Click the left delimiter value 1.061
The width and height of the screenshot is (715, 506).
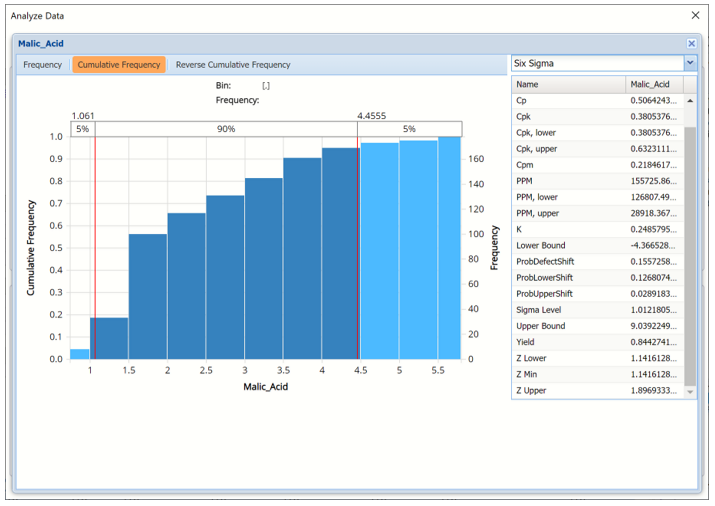tap(83, 115)
